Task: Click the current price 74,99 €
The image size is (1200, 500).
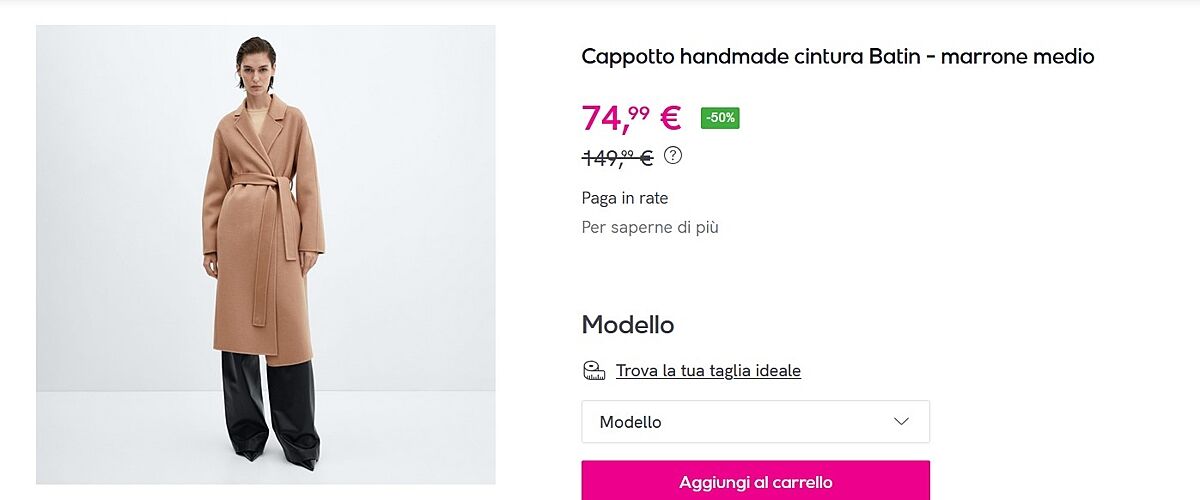Action: (x=630, y=118)
